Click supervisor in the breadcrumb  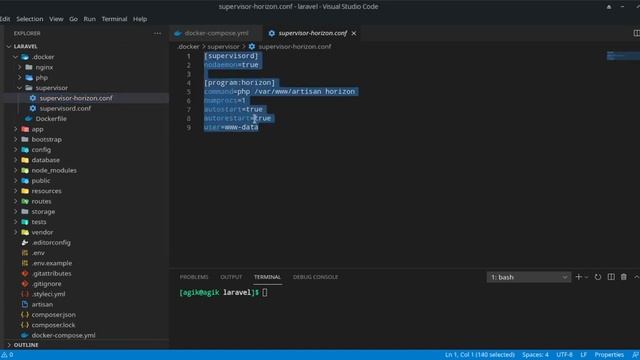pyautogui.click(x=223, y=47)
